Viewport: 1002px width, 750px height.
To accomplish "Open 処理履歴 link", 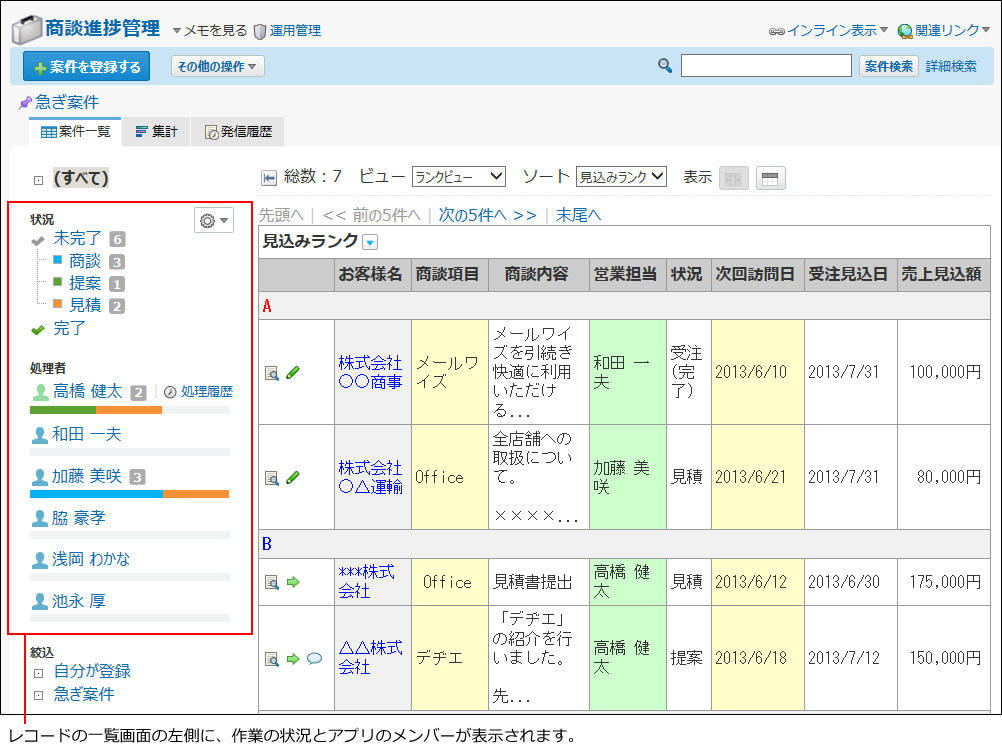I will (206, 392).
